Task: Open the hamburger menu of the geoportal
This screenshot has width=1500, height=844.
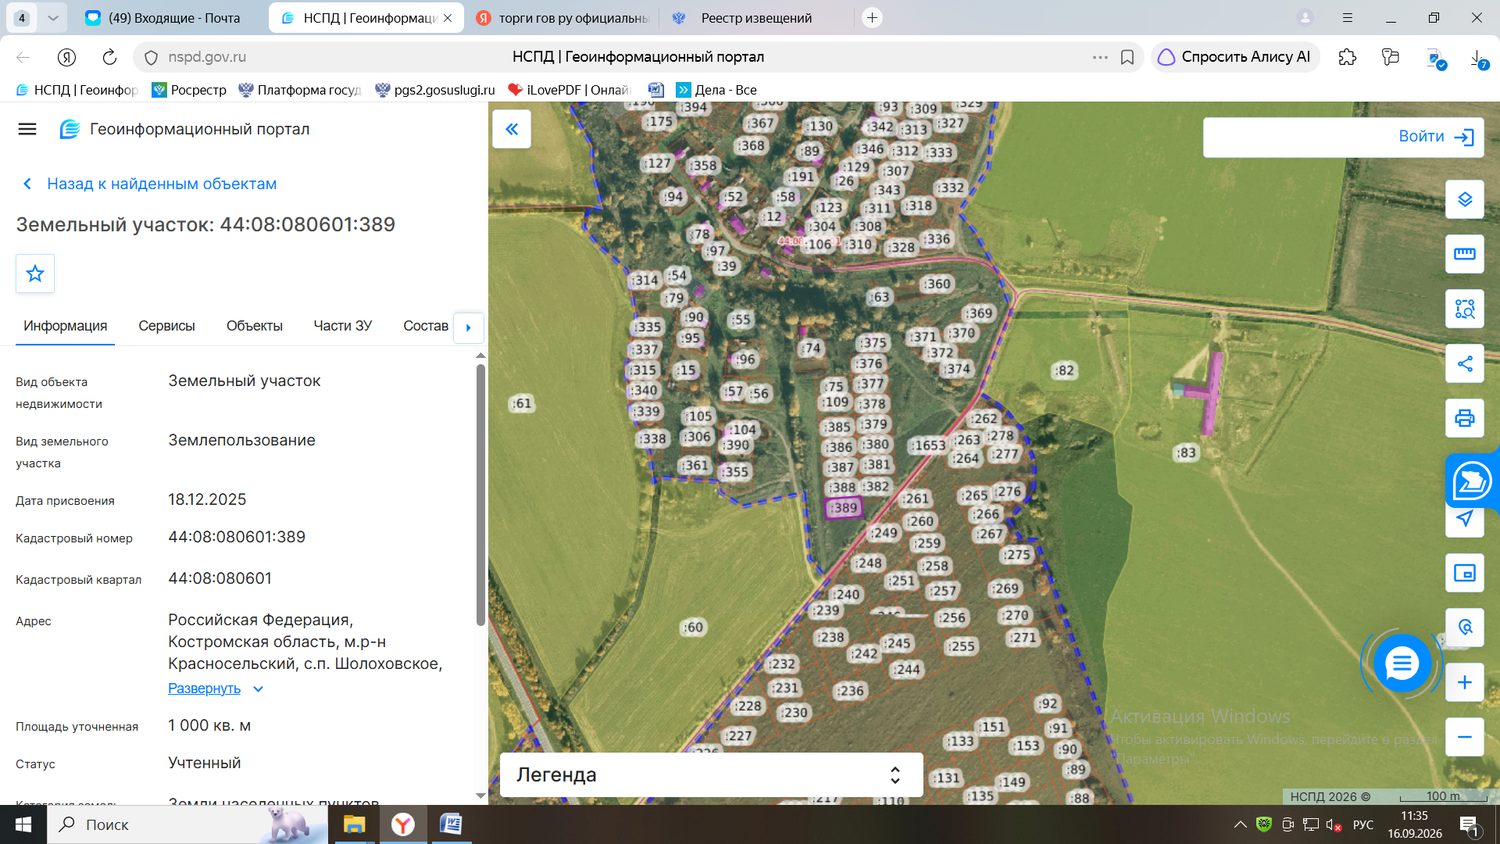Action: (27, 129)
